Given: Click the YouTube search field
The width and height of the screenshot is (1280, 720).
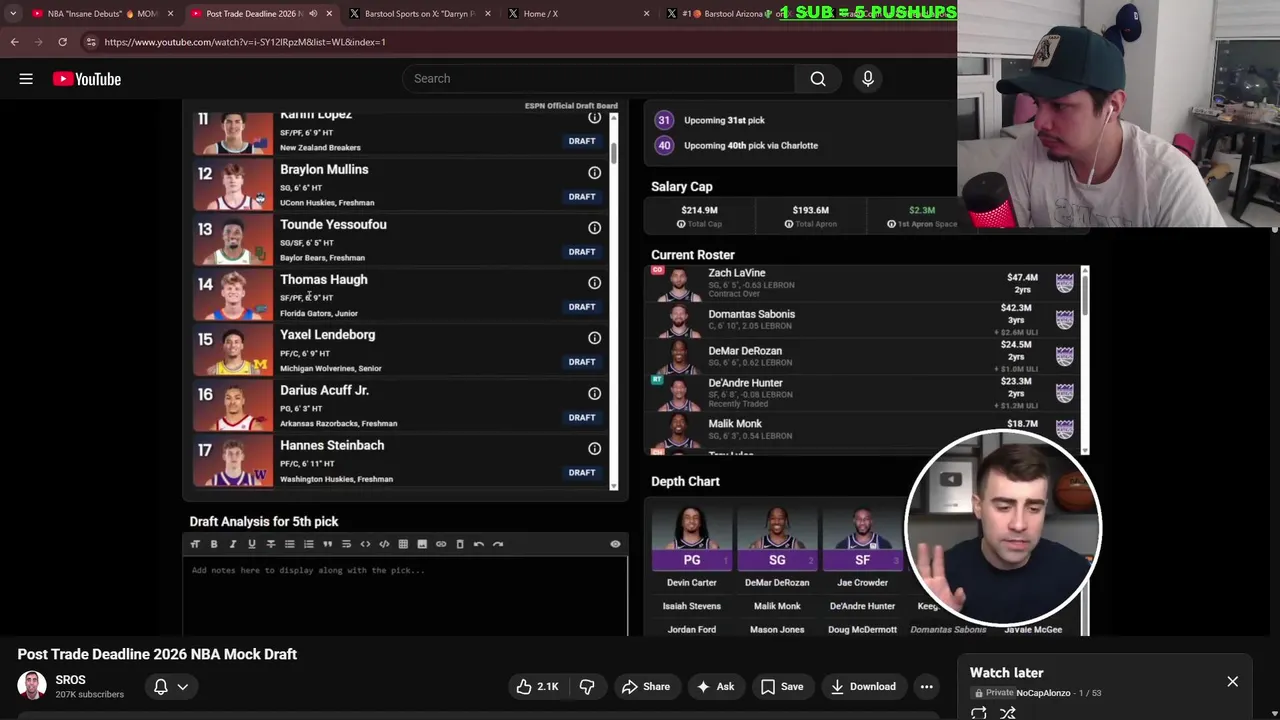Looking at the screenshot, I should pyautogui.click(x=598, y=79).
